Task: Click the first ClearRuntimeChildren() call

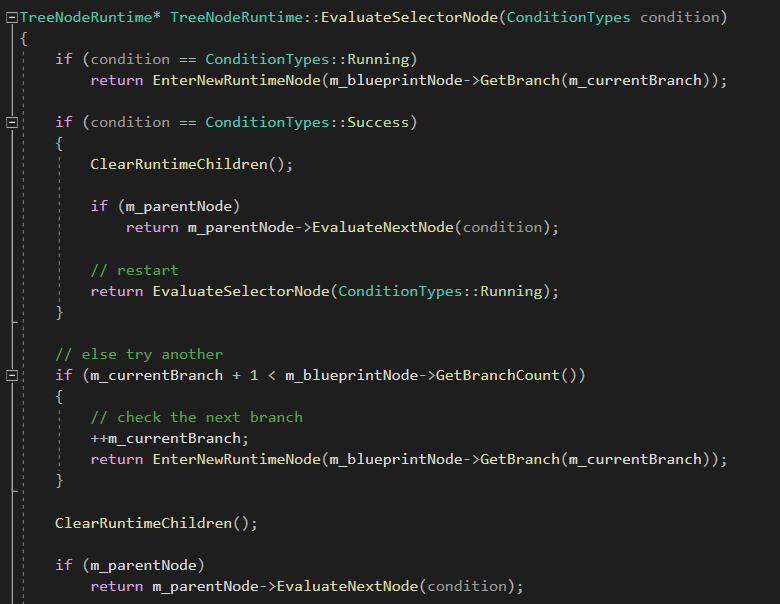Action: point(192,164)
